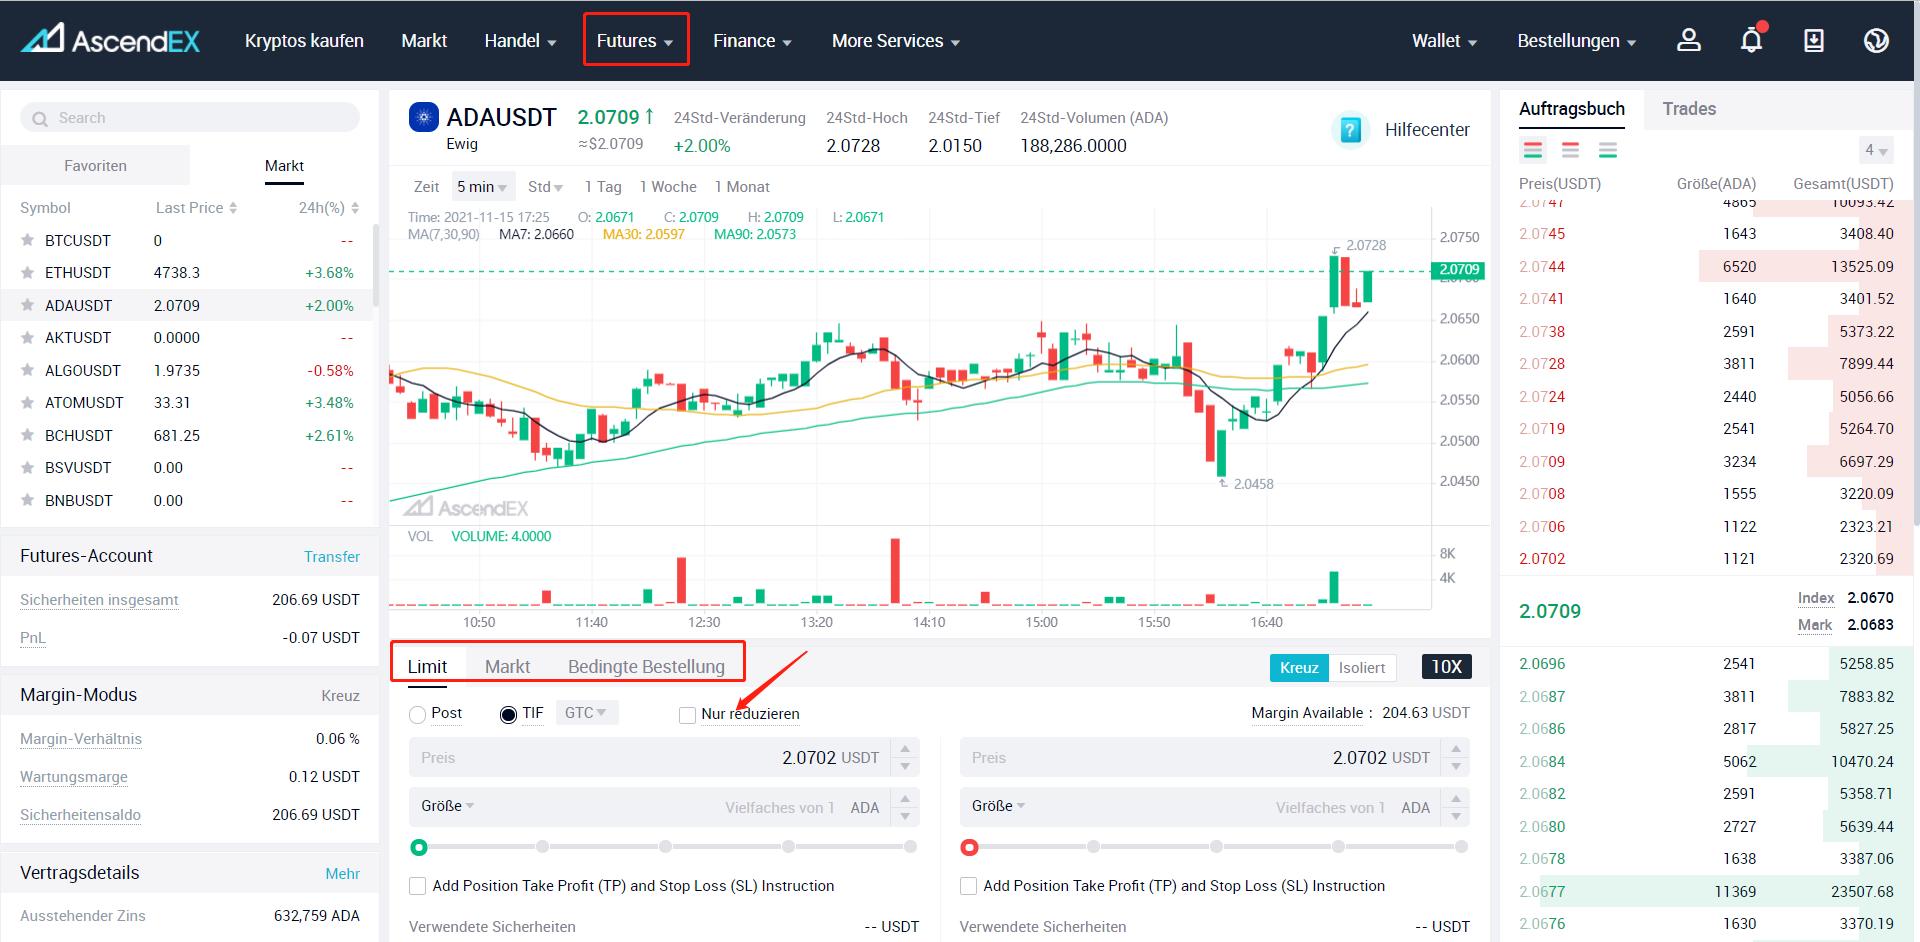Image resolution: width=1920 pixels, height=942 pixels.
Task: Switch margin mode to Kreuz
Action: pyautogui.click(x=1299, y=667)
